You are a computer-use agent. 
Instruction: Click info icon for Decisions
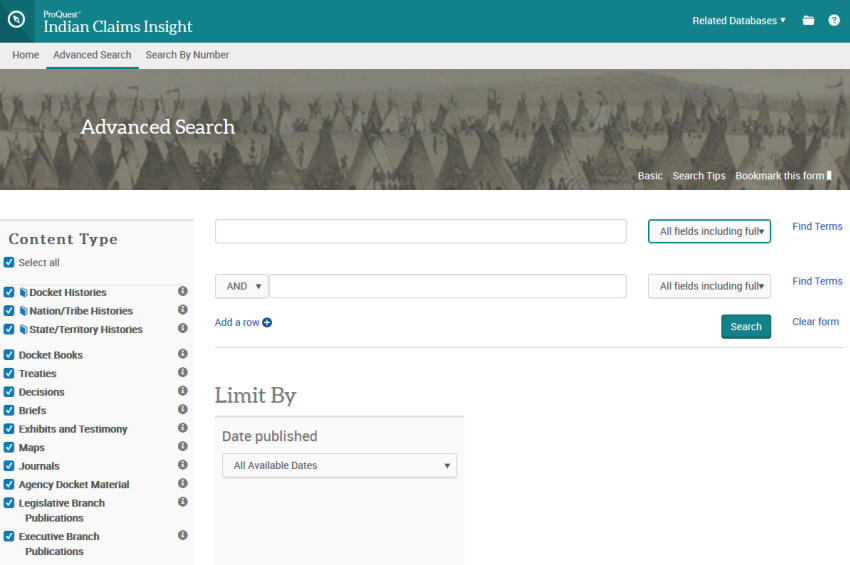183,390
